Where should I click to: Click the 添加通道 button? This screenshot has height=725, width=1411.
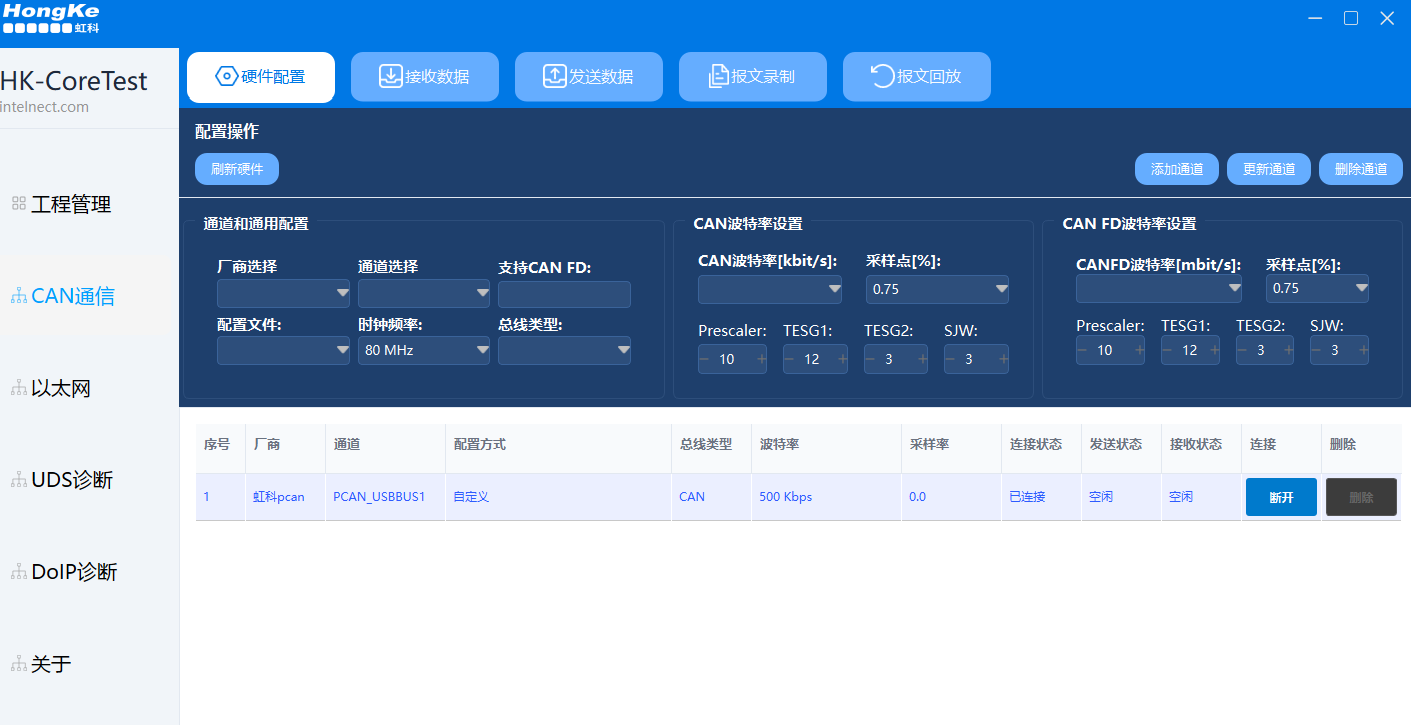pyautogui.click(x=1176, y=169)
